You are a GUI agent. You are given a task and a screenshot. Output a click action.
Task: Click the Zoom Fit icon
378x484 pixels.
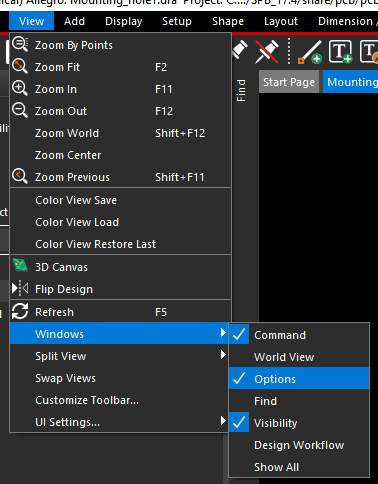point(20,67)
